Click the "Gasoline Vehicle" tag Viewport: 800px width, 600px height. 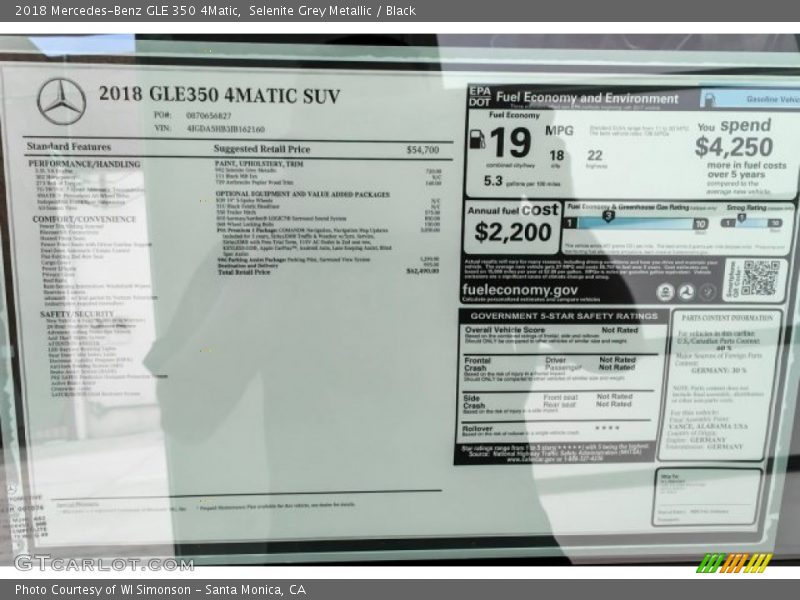point(750,100)
